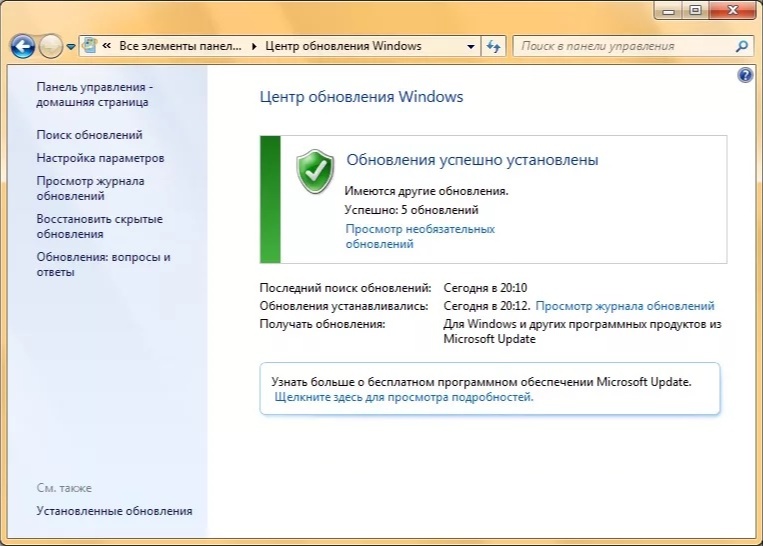Click the green shield checkmark icon

tap(315, 171)
